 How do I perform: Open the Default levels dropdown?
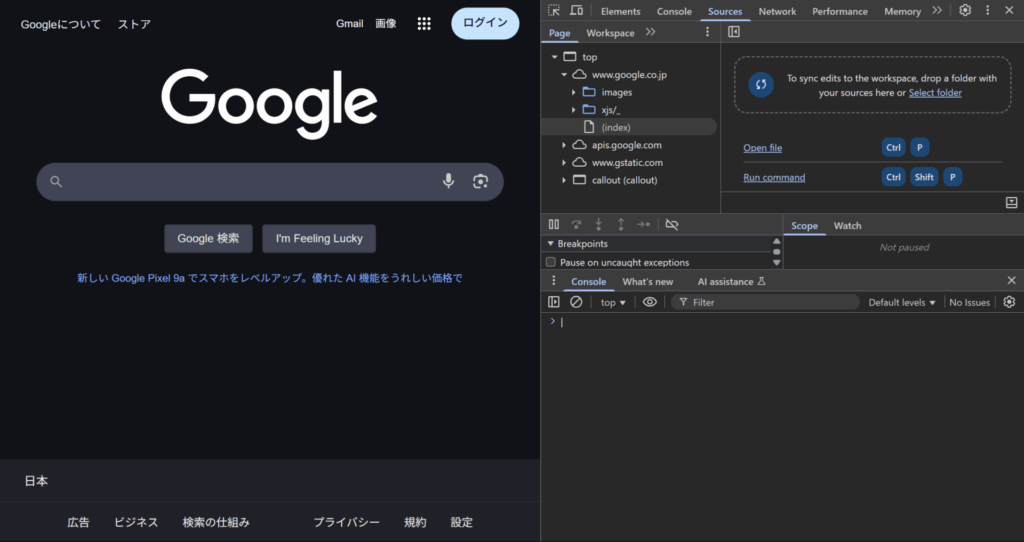click(x=902, y=302)
